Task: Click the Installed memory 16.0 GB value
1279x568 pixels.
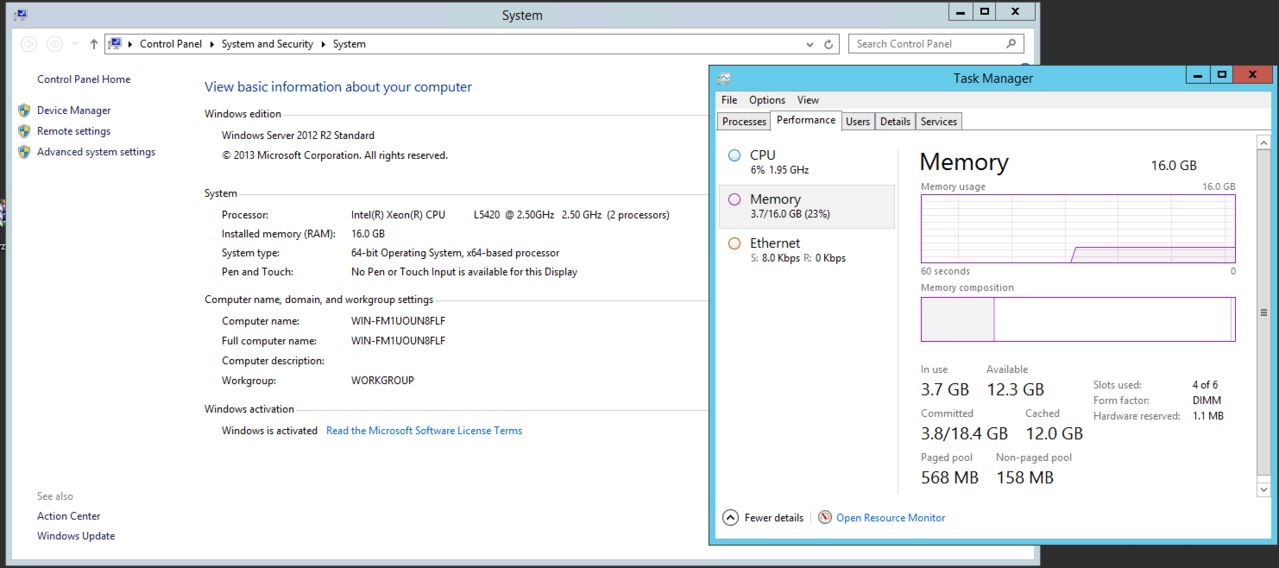Action: [x=368, y=233]
